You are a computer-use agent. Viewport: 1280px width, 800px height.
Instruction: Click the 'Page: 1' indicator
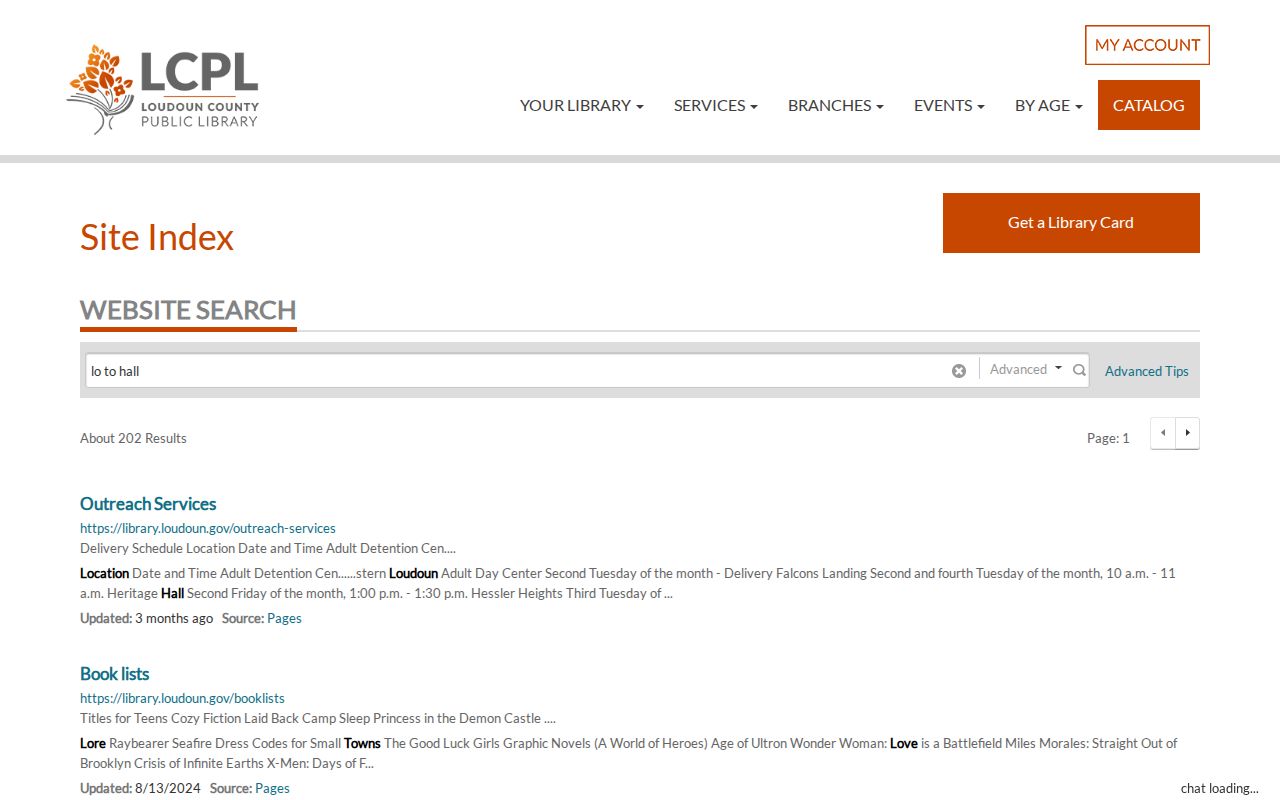(x=1108, y=438)
